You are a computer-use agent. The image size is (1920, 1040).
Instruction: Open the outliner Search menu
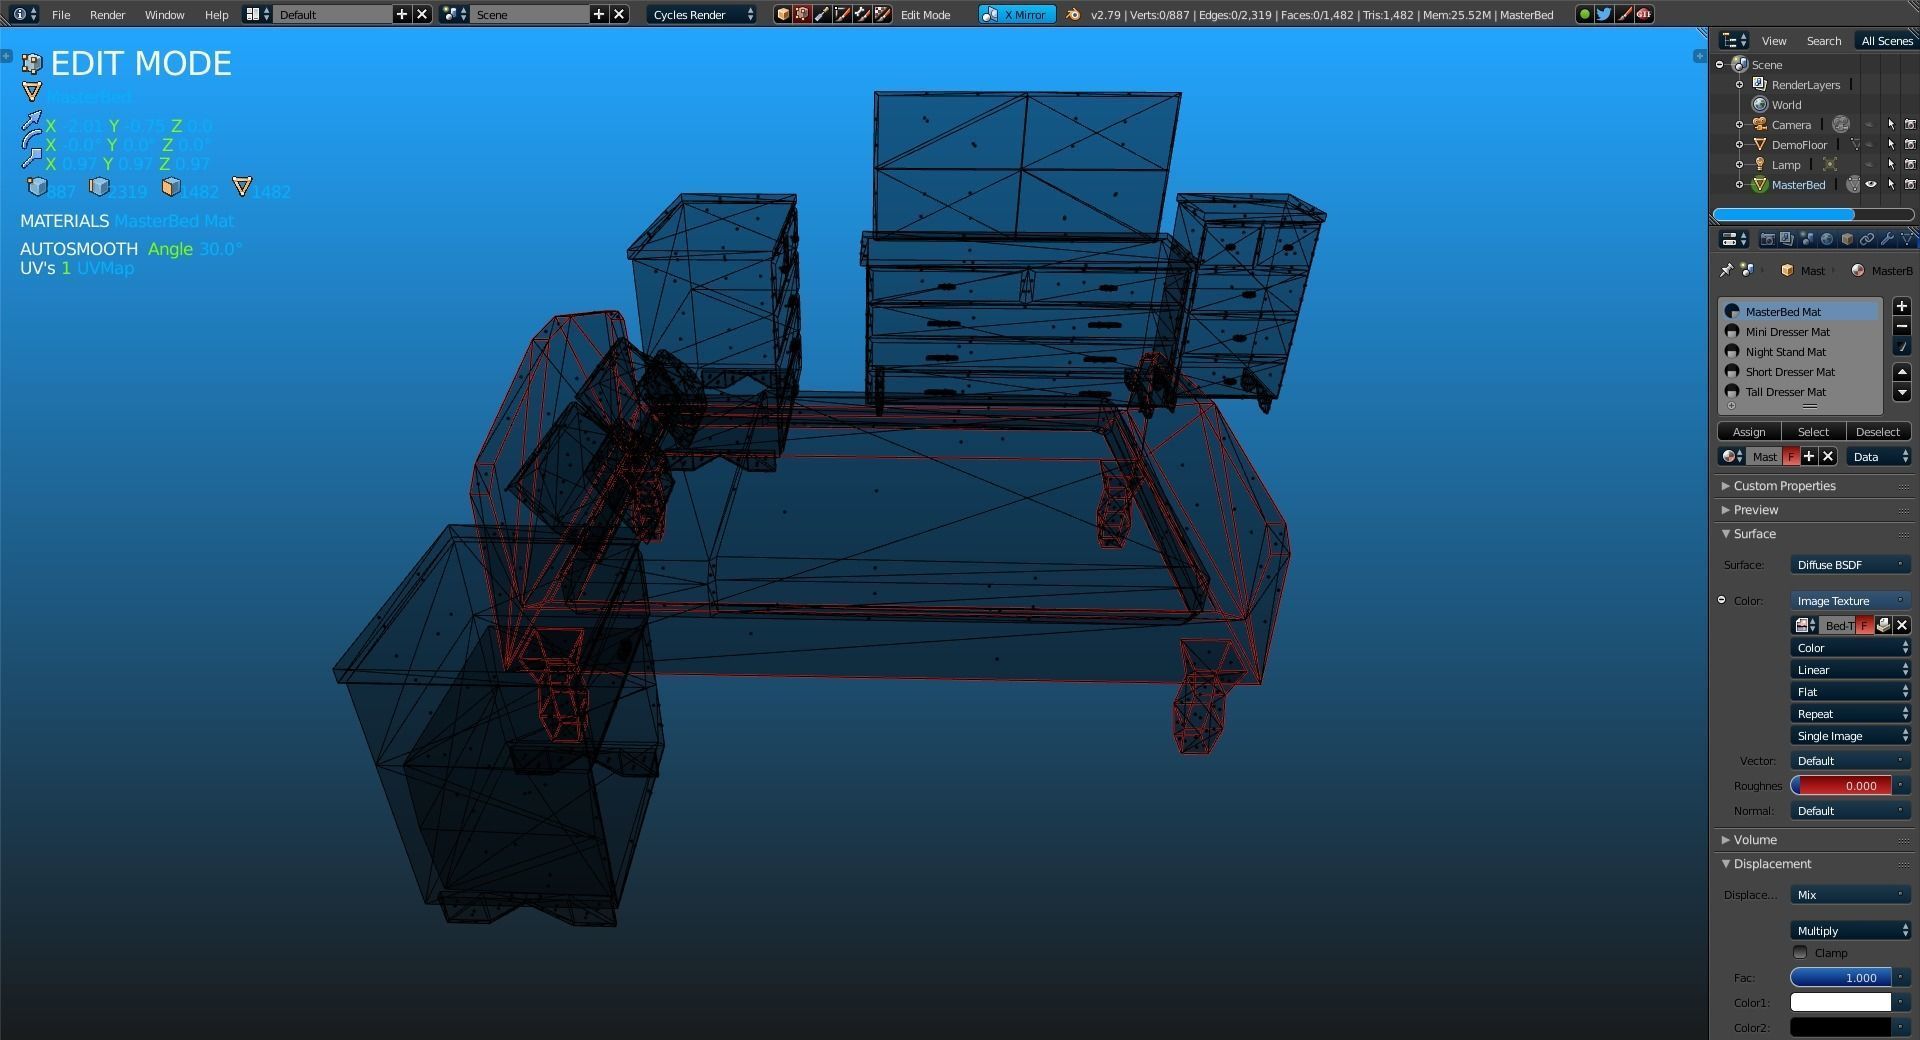(x=1823, y=41)
